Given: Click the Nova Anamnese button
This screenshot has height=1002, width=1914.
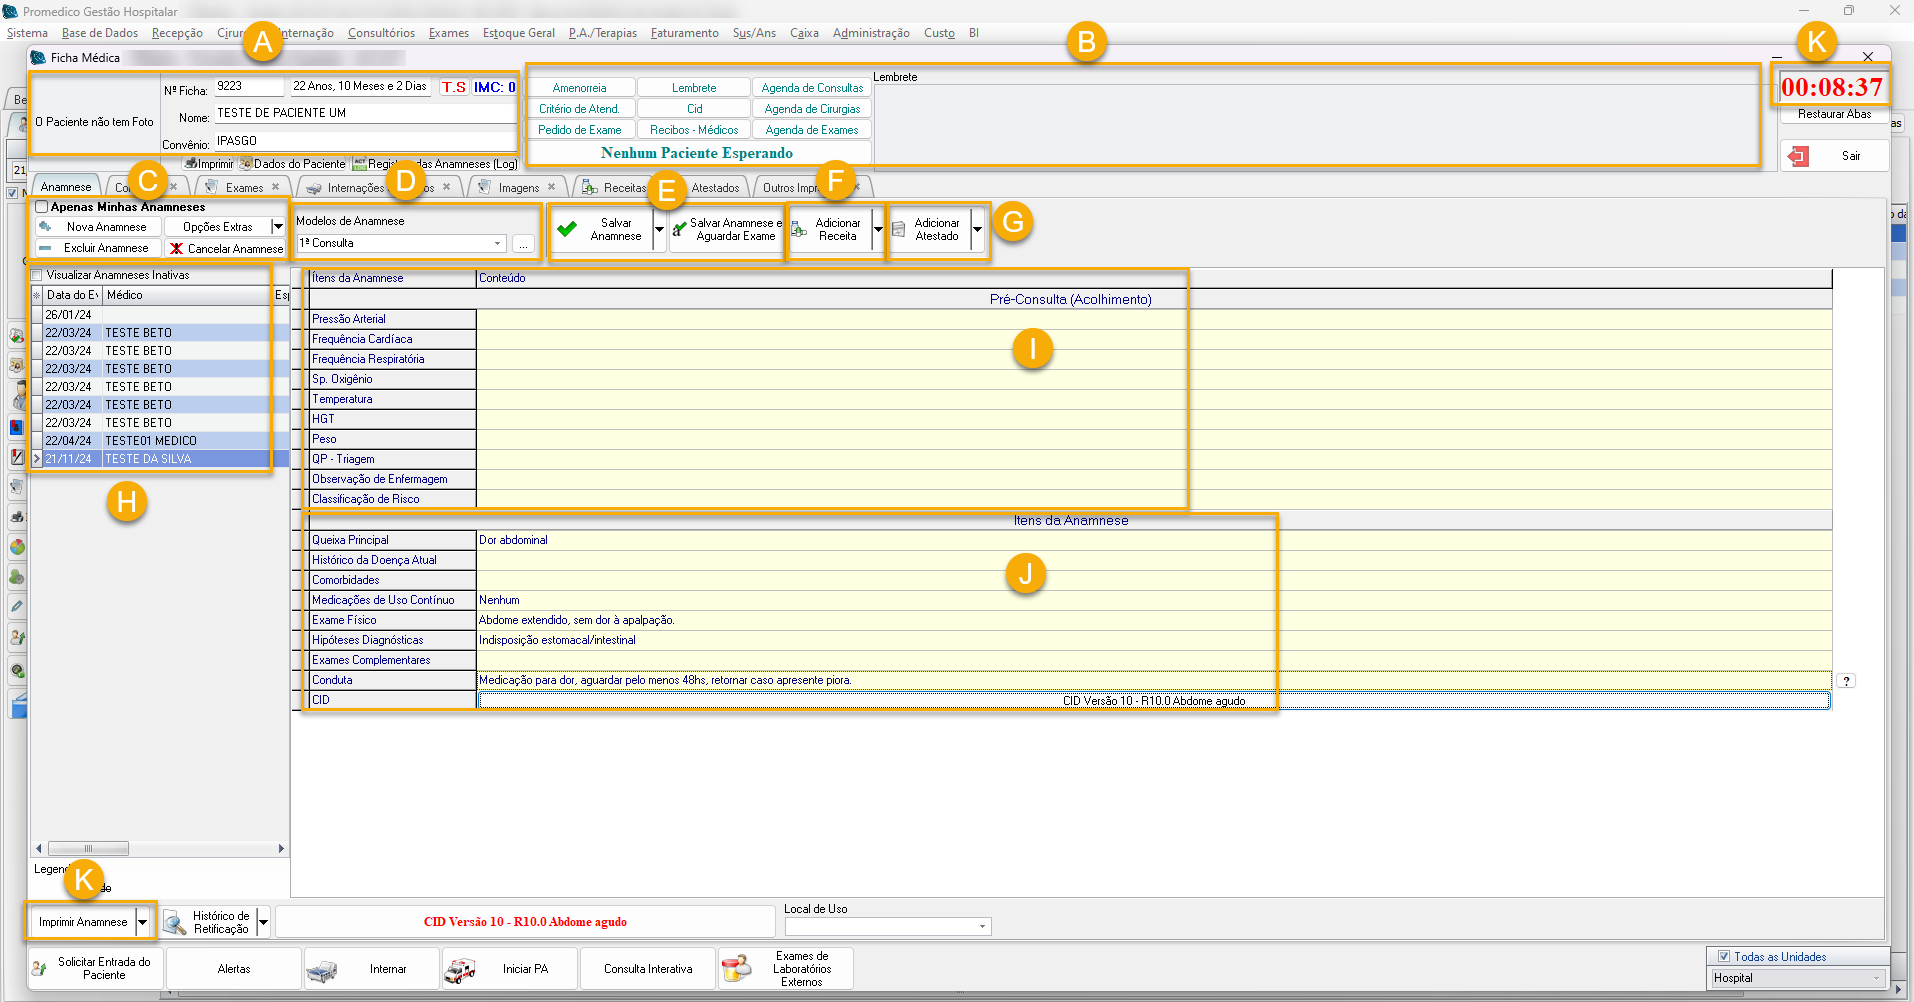Looking at the screenshot, I should pos(106,227).
